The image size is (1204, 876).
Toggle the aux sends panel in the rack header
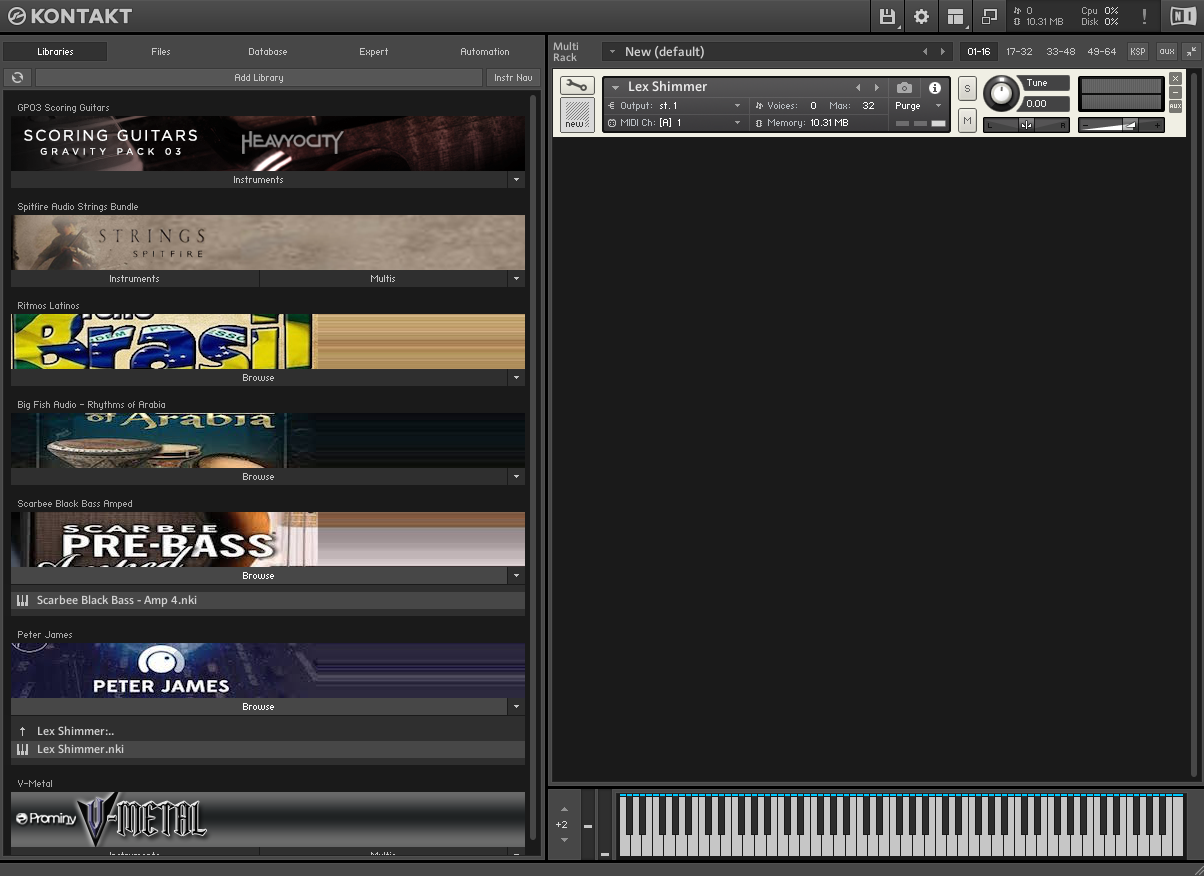[x=1166, y=52]
